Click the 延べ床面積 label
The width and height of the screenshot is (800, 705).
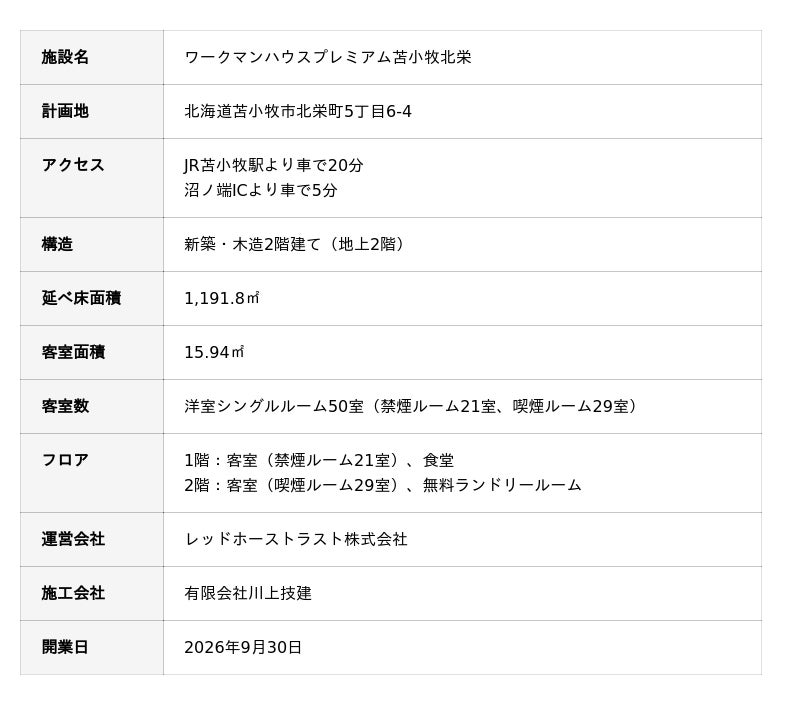[x=81, y=298]
